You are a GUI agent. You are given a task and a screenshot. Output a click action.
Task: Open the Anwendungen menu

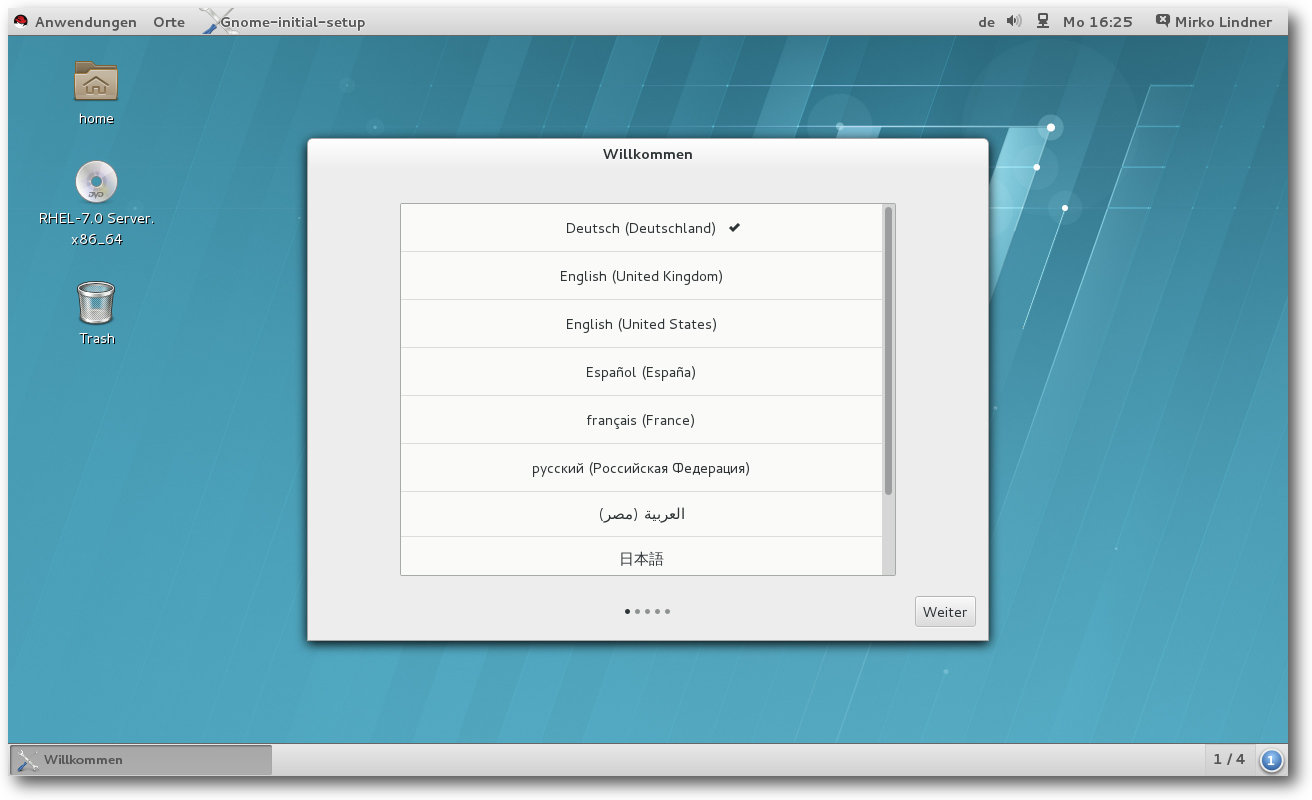[86, 22]
